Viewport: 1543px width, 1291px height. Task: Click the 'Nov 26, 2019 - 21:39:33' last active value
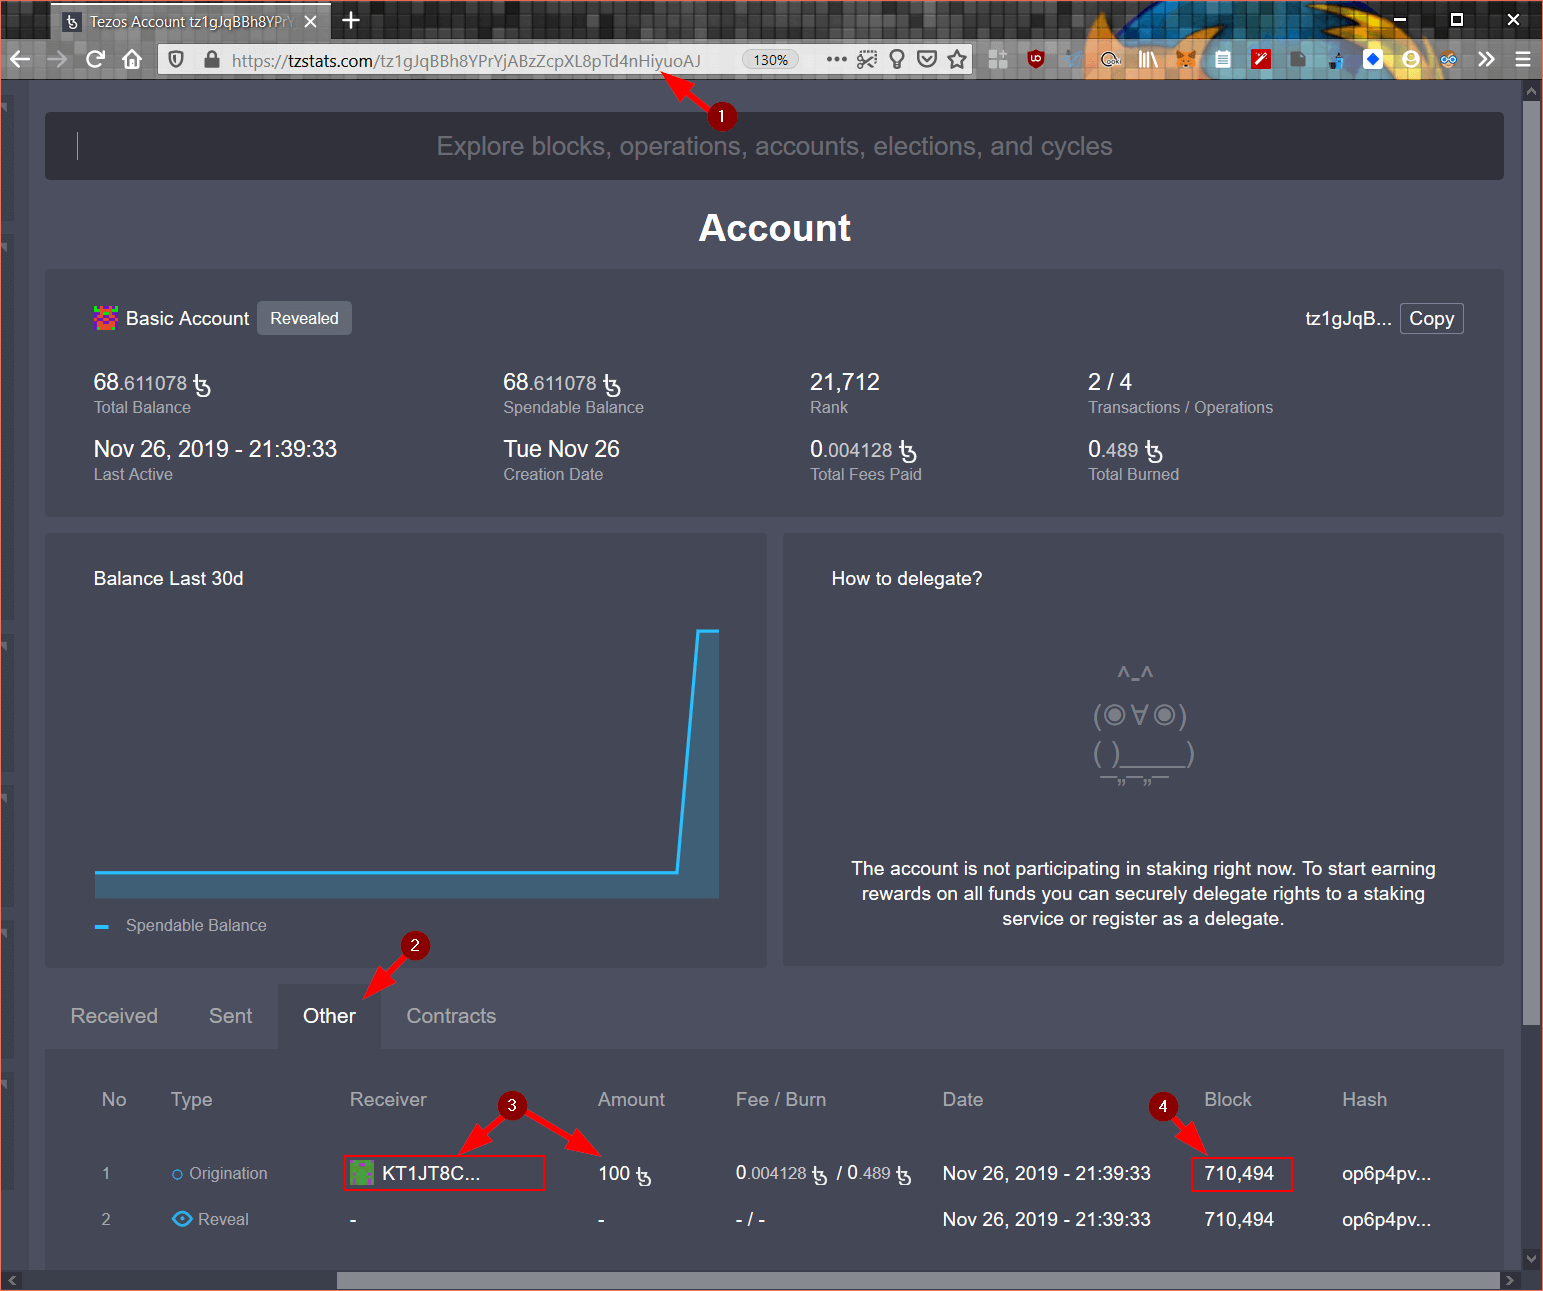click(215, 449)
